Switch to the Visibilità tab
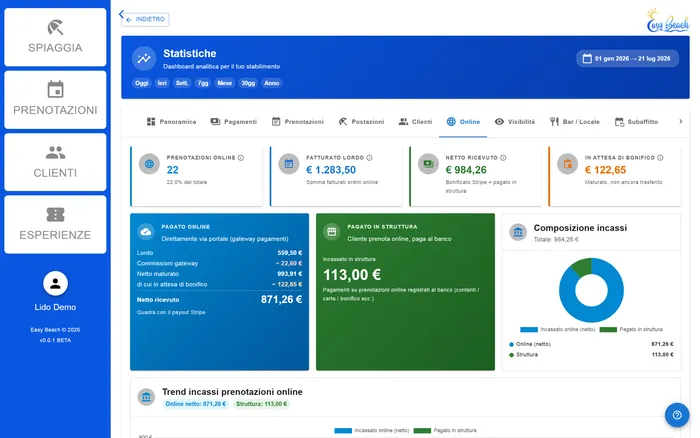 tap(515, 122)
